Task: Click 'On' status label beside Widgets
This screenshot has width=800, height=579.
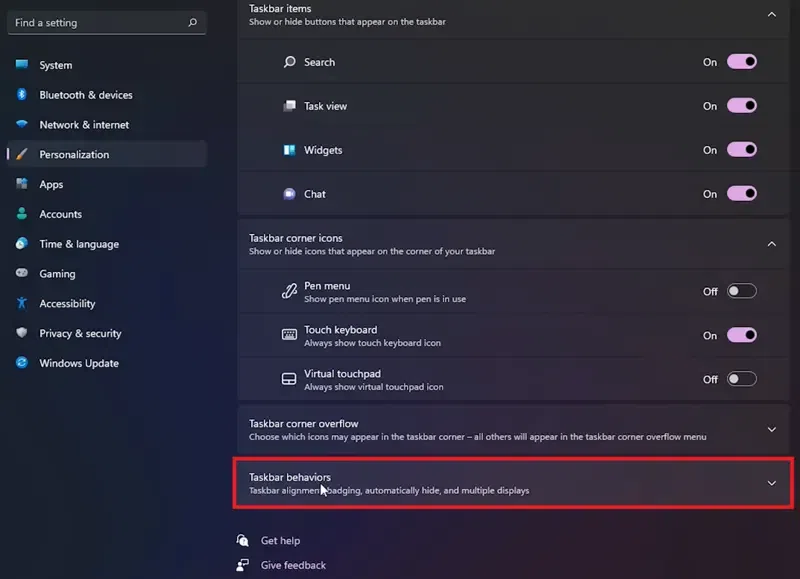Action: (x=710, y=150)
